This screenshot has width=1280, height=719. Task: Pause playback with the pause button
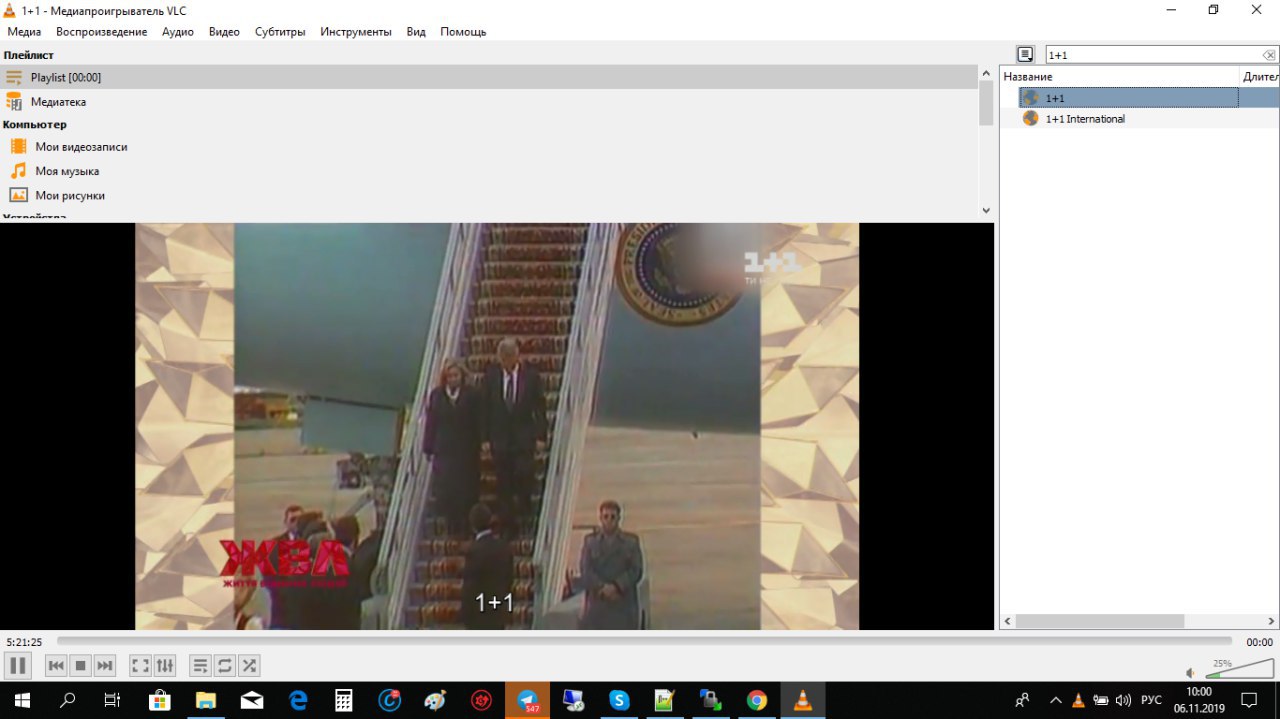point(17,665)
